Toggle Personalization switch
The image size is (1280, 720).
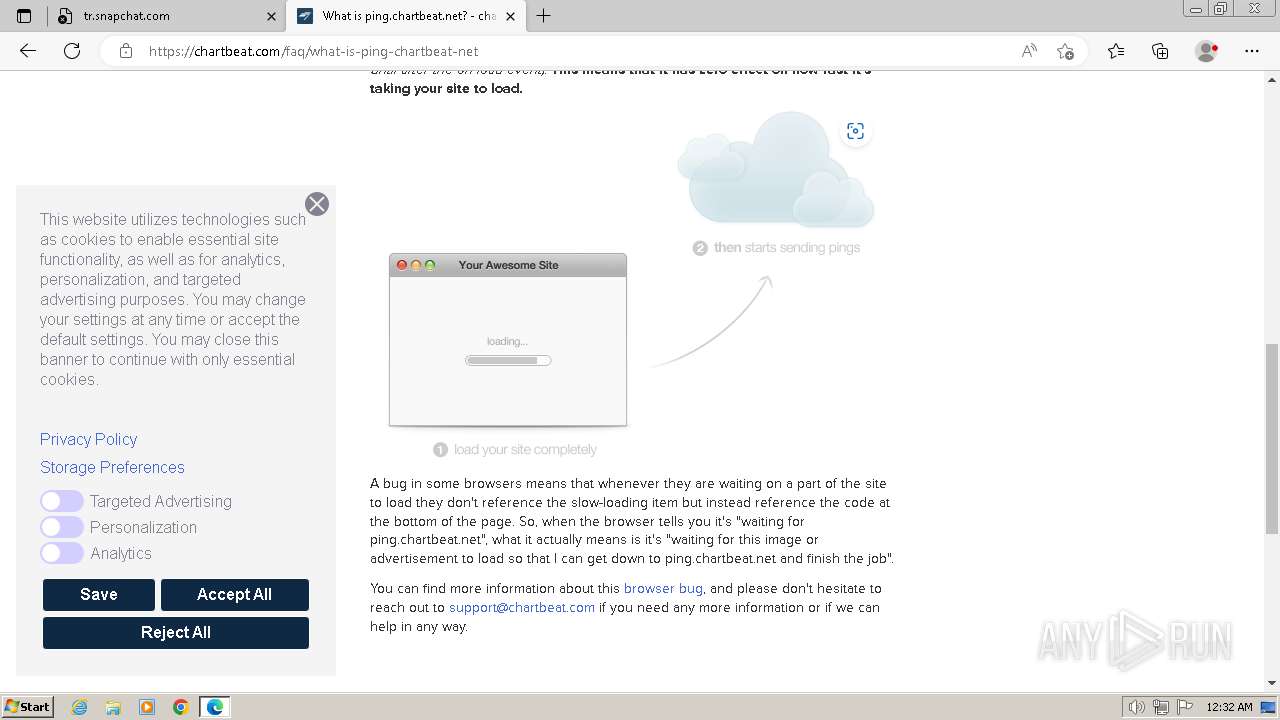point(62,527)
